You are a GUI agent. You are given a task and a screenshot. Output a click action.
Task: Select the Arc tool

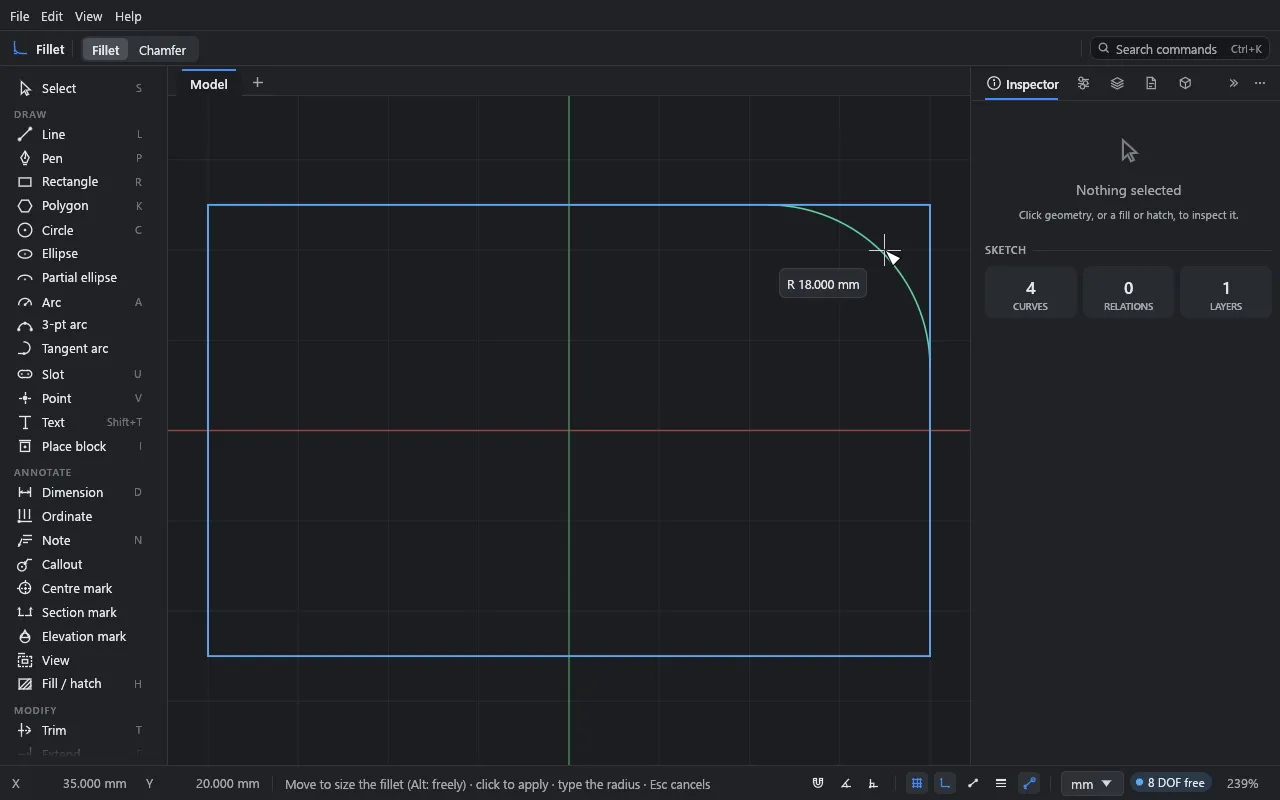pos(80,302)
